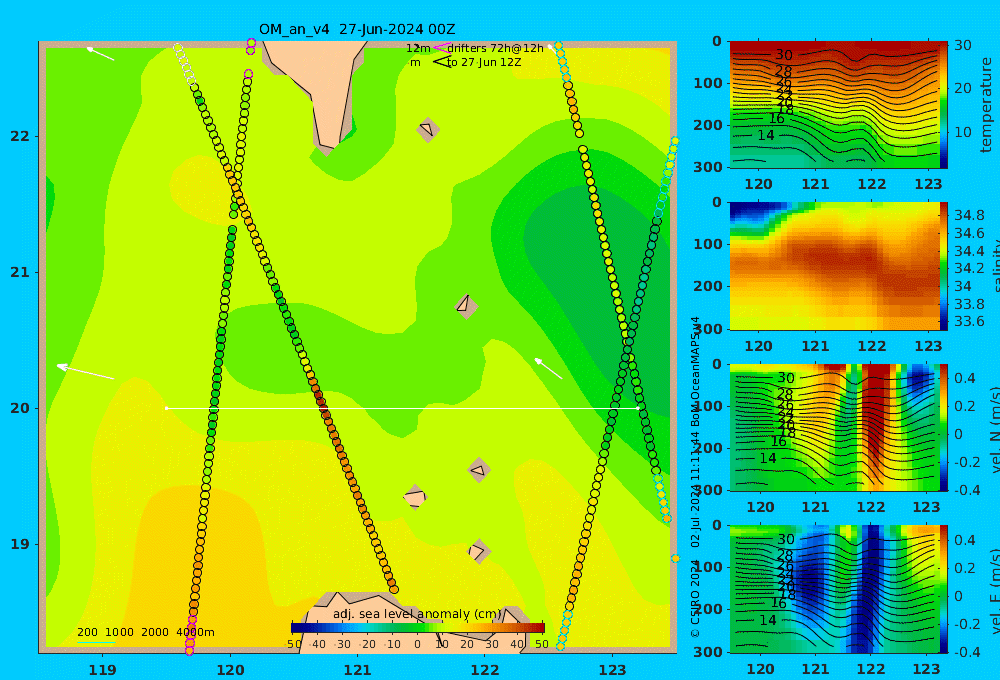Open the eastward velocity cross-section panel
Viewport: 1000px width, 680px height.
click(834, 589)
